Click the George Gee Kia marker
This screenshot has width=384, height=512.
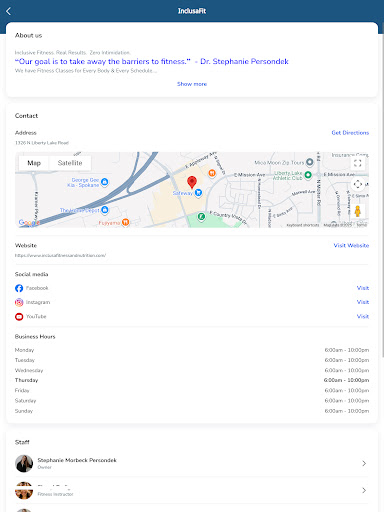(104, 182)
